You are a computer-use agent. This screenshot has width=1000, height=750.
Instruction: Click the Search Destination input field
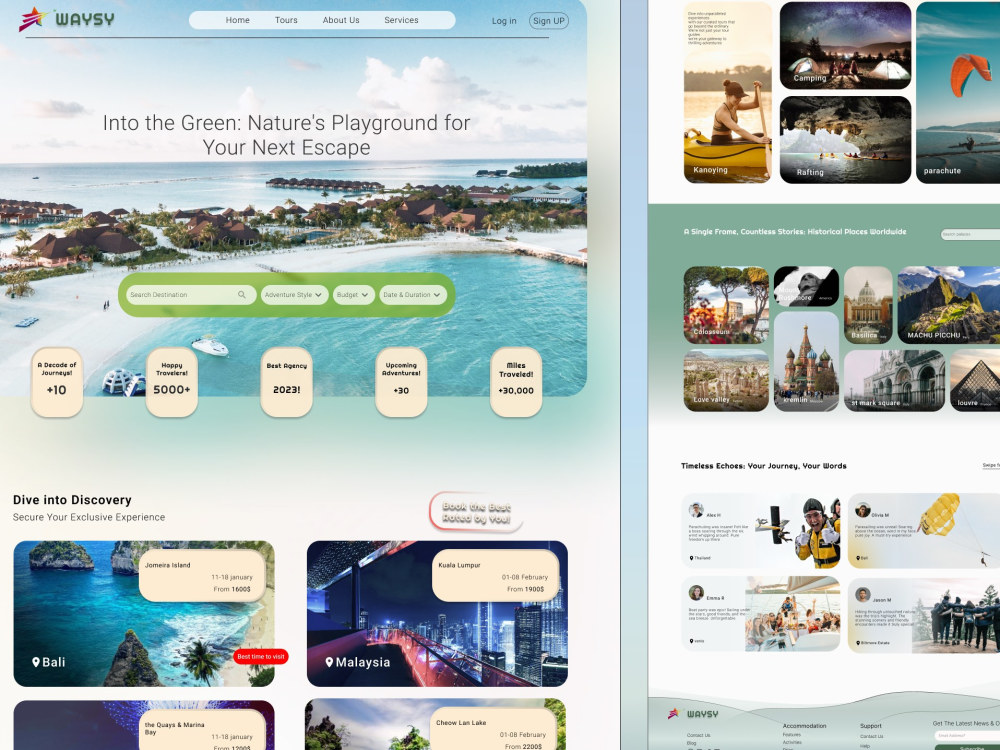[191, 295]
